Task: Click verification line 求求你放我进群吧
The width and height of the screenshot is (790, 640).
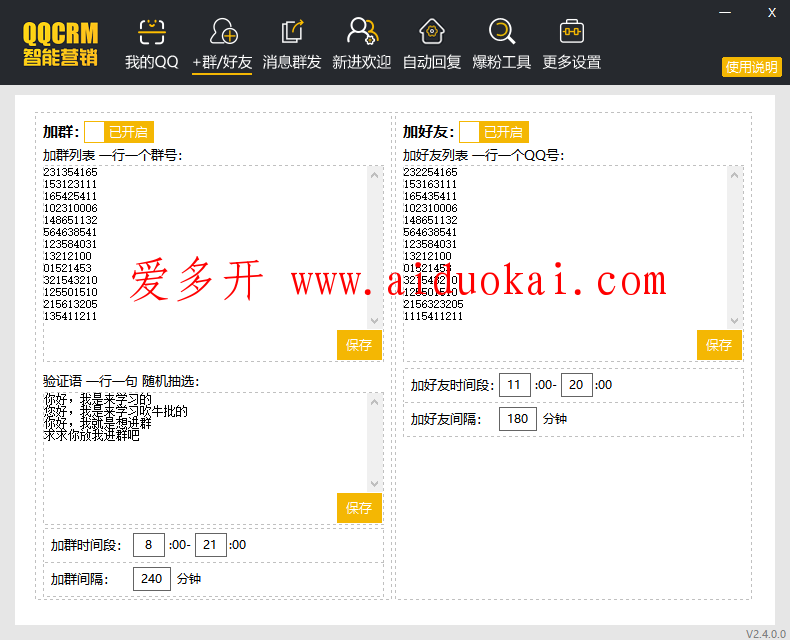Action: pos(91,435)
